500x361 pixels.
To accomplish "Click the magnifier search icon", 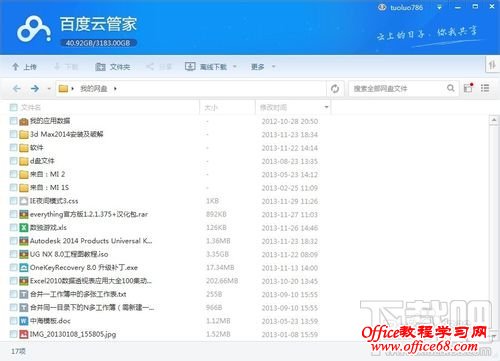I will pyautogui.click(x=450, y=88).
